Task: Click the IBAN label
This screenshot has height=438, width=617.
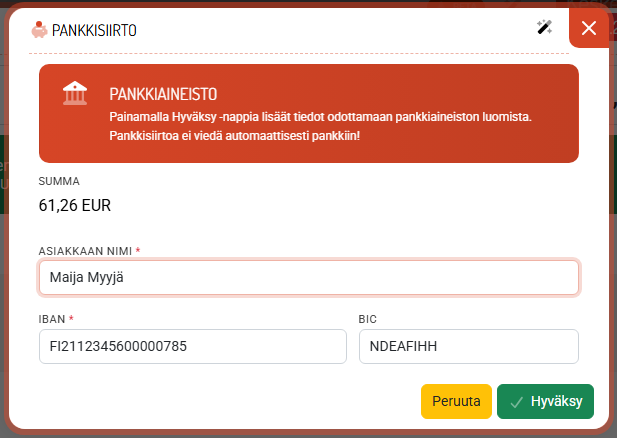Action: [x=52, y=319]
